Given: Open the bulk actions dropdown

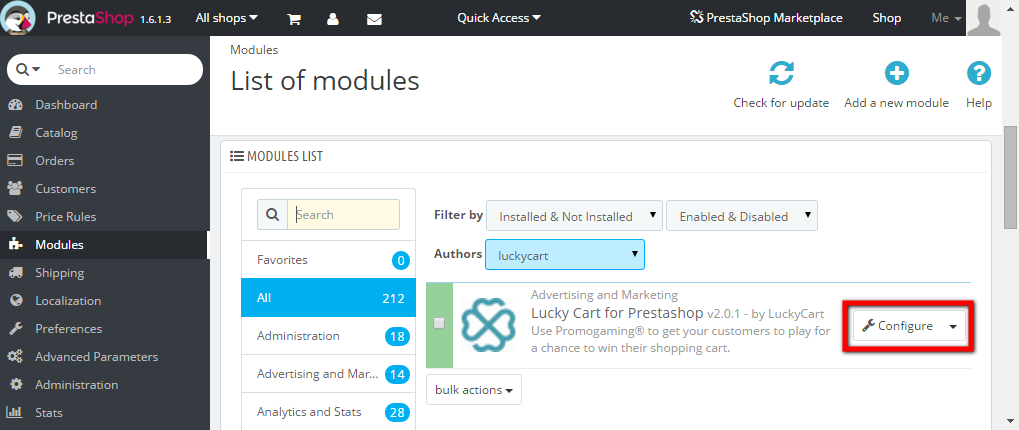Looking at the screenshot, I should tap(474, 390).
